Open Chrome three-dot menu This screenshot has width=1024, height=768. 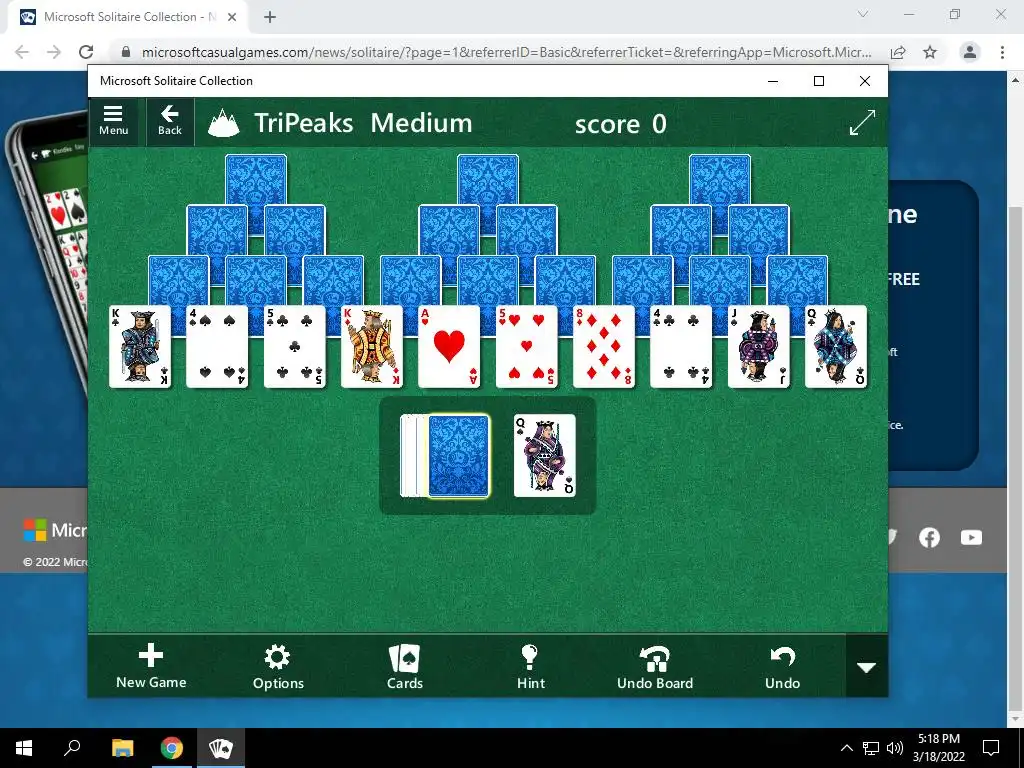coord(1002,52)
